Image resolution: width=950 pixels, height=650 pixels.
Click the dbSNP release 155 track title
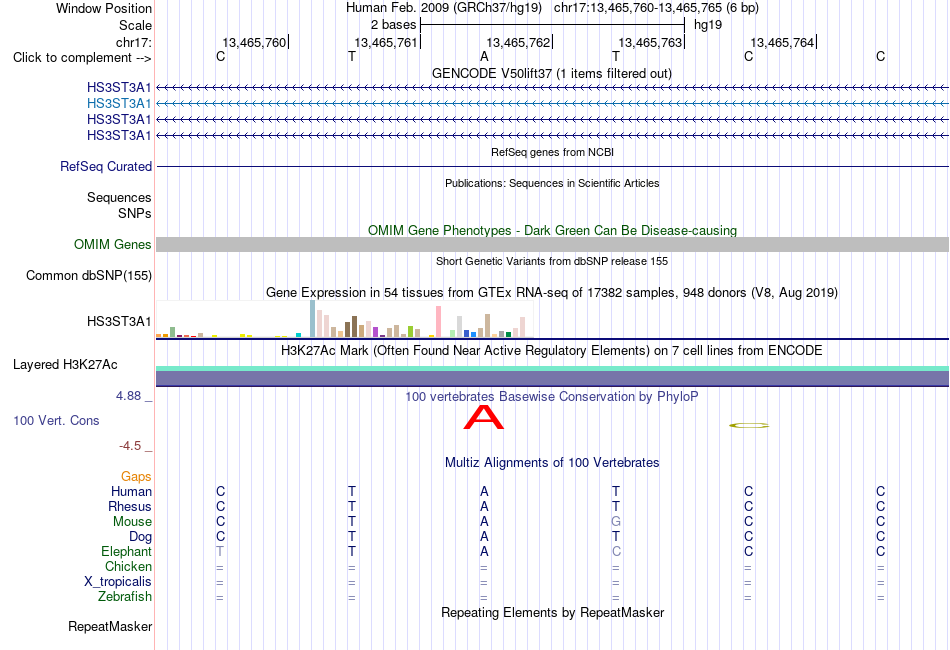pyautogui.click(x=551, y=261)
